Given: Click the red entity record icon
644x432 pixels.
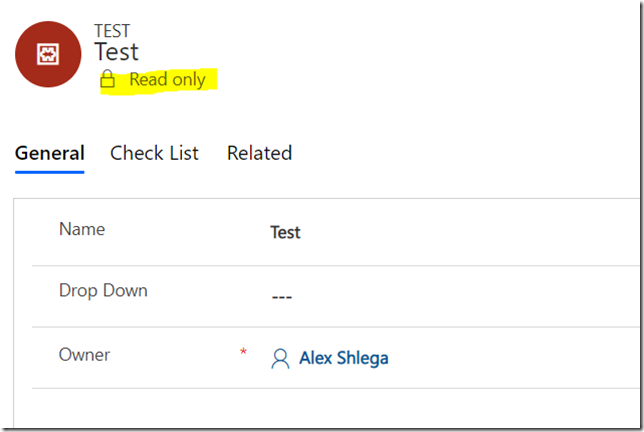Looking at the screenshot, I should coord(48,54).
